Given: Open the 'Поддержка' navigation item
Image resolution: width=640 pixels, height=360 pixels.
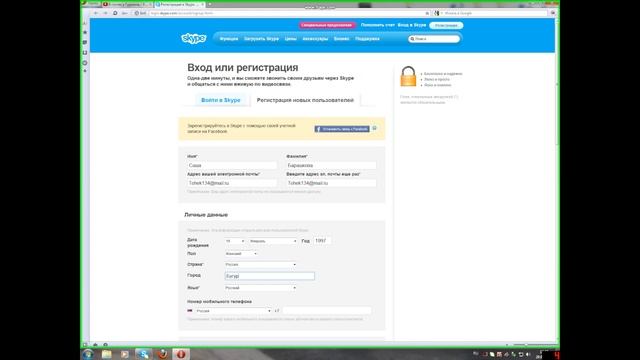Looking at the screenshot, I should [x=367, y=39].
